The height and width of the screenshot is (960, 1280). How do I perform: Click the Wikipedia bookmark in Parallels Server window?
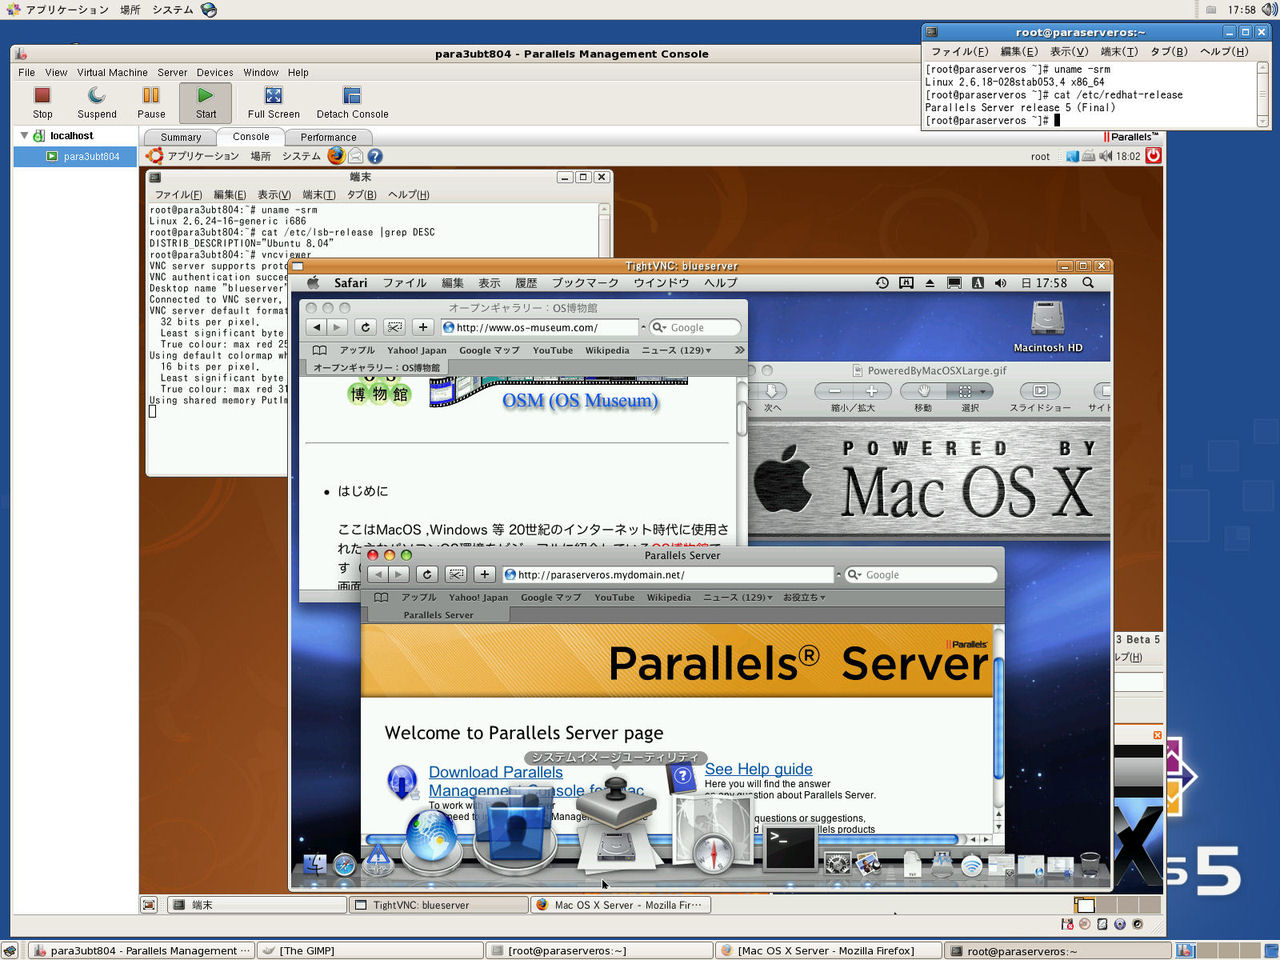tap(668, 597)
